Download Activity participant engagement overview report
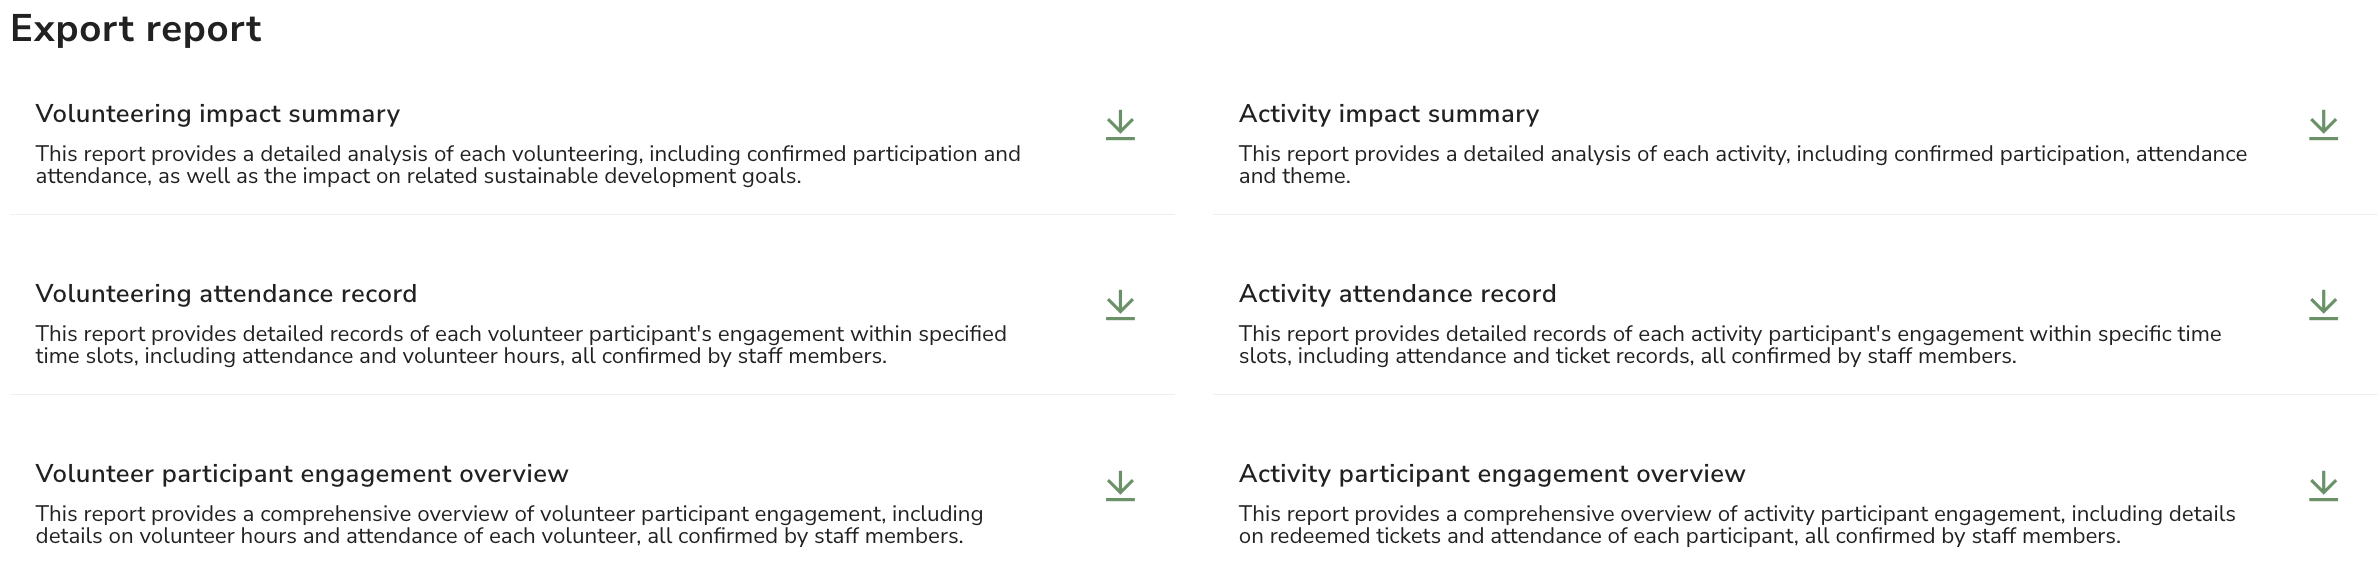This screenshot has width=2378, height=564. [x=2323, y=486]
